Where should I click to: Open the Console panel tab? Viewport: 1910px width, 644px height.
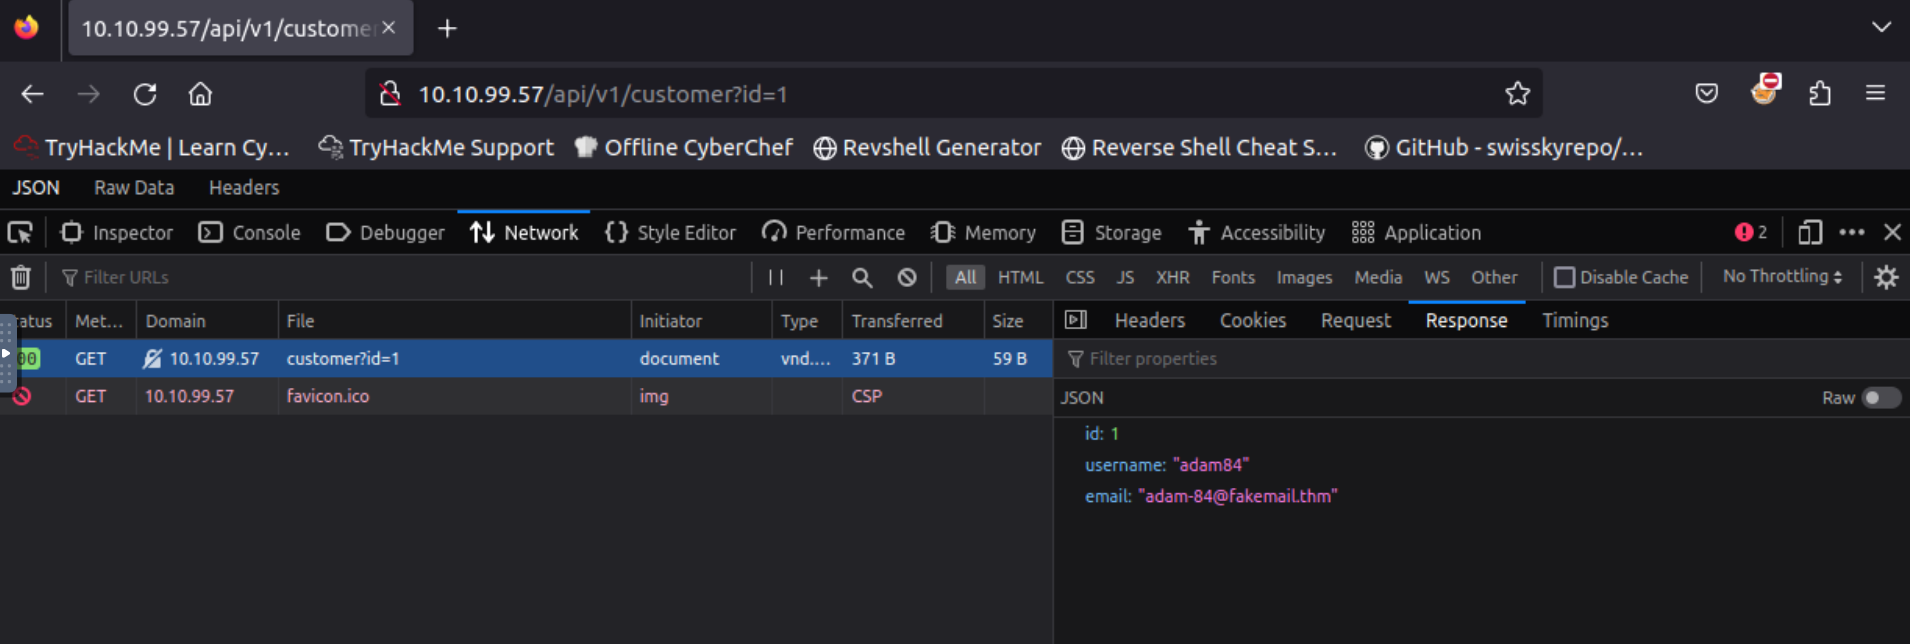[x=250, y=233]
